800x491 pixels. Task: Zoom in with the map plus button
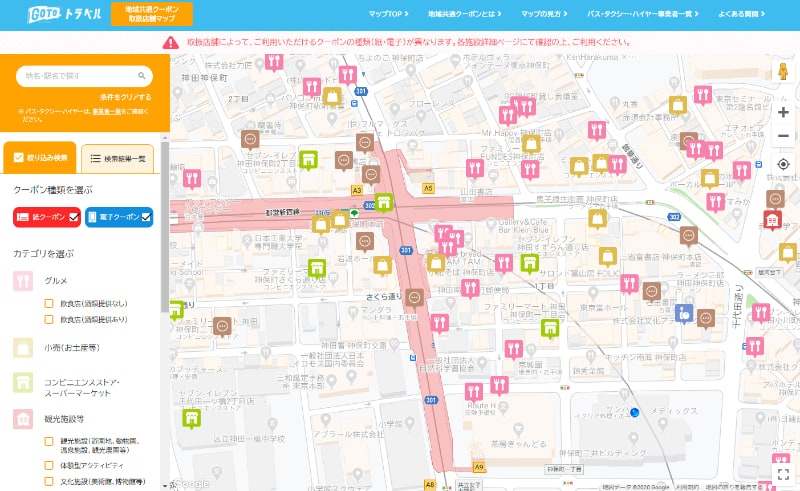[x=783, y=112]
